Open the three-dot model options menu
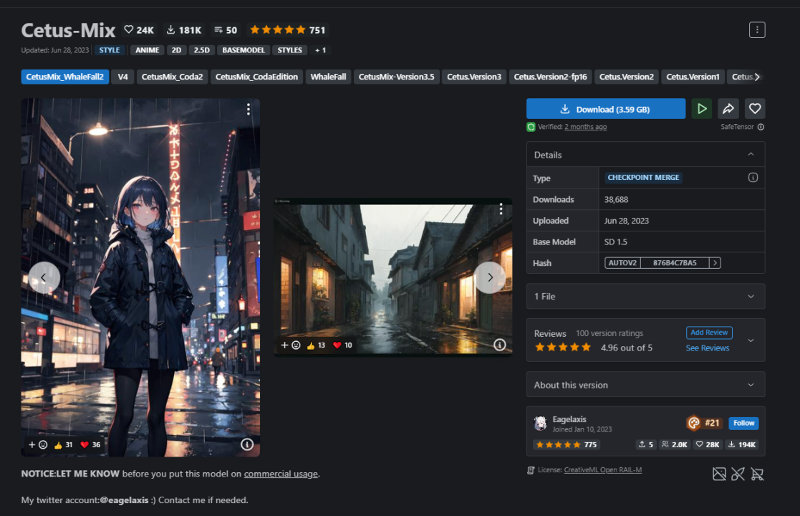Screen dimensions: 800x516 click(757, 30)
